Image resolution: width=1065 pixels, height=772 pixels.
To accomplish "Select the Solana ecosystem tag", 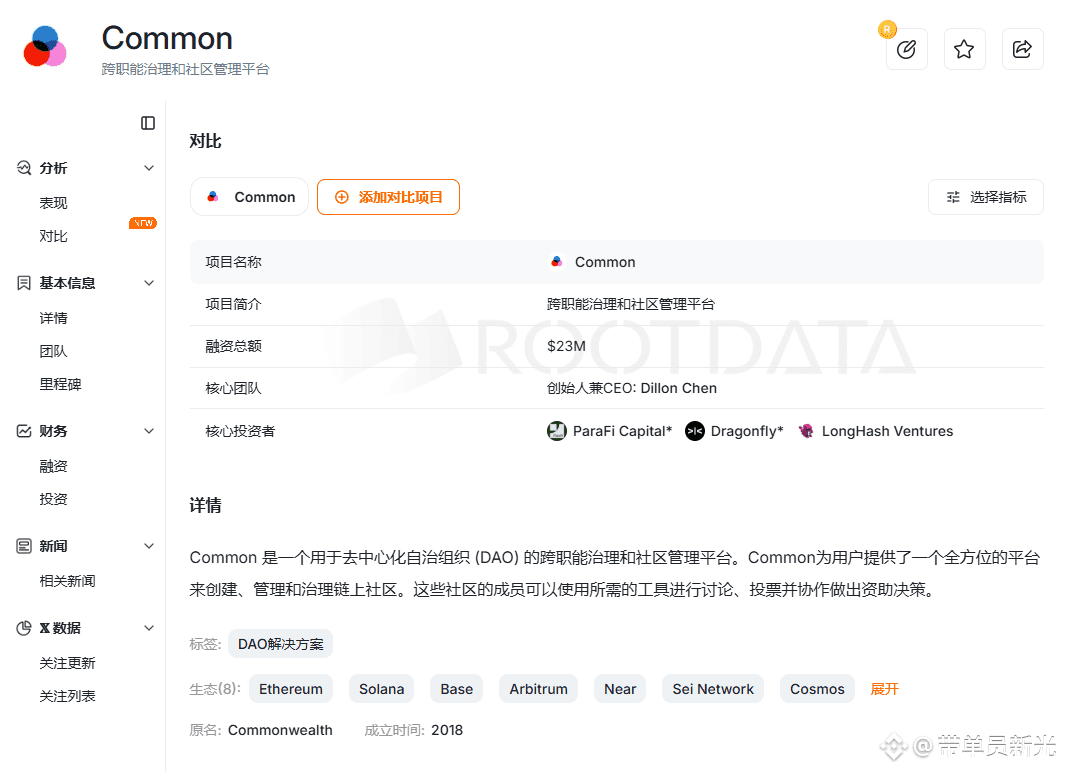I will tap(382, 689).
